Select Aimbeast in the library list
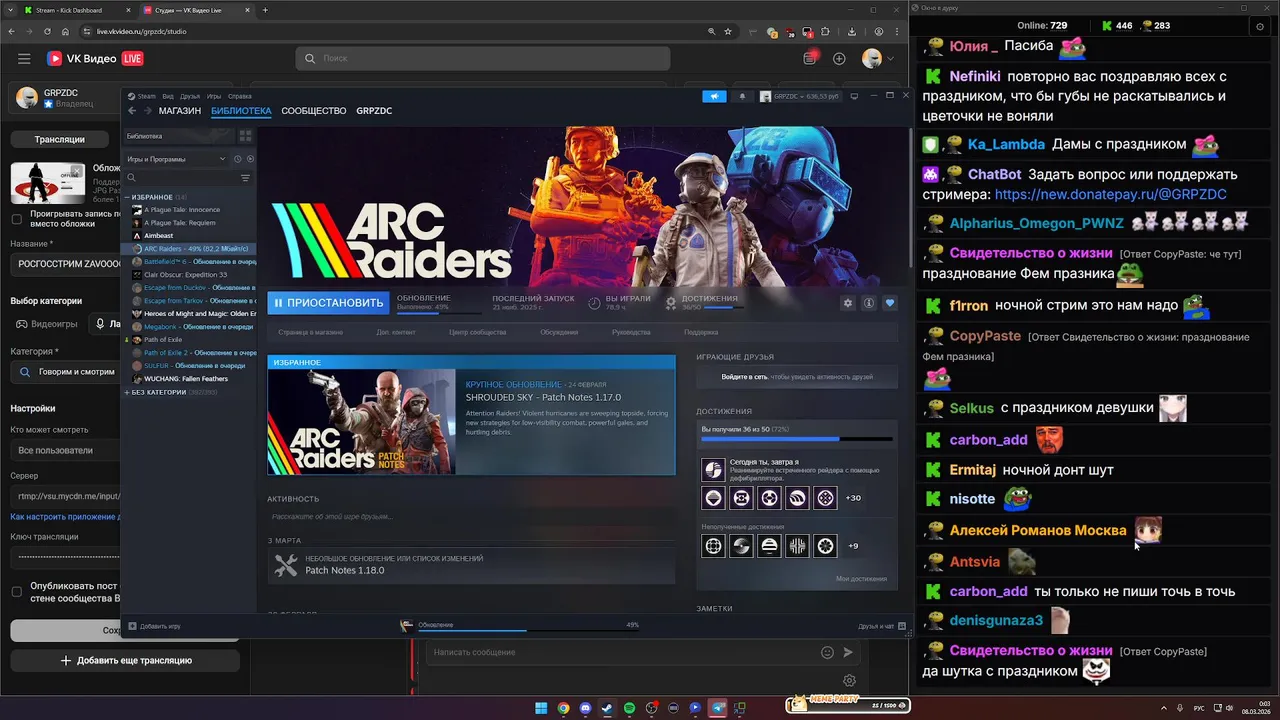The image size is (1280, 720). 158,236
